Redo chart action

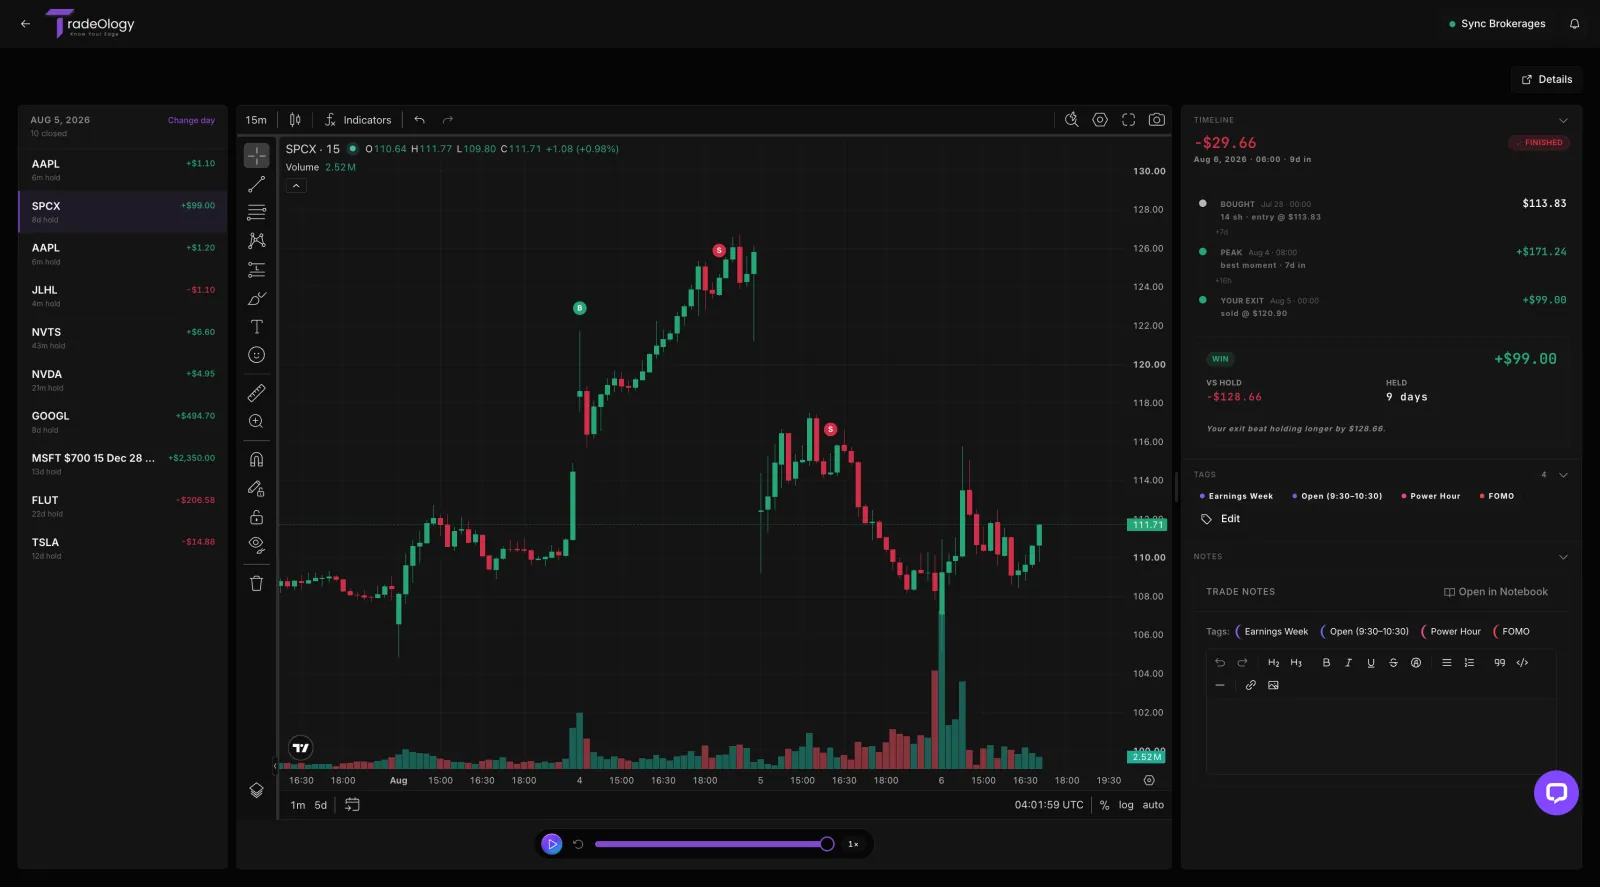pos(448,120)
